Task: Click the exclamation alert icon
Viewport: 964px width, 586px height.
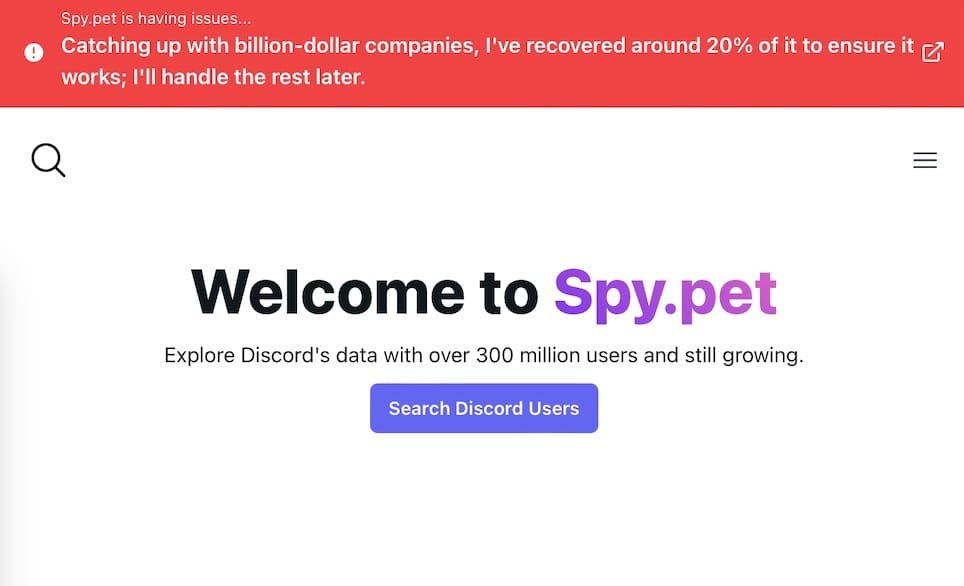Action: click(34, 52)
